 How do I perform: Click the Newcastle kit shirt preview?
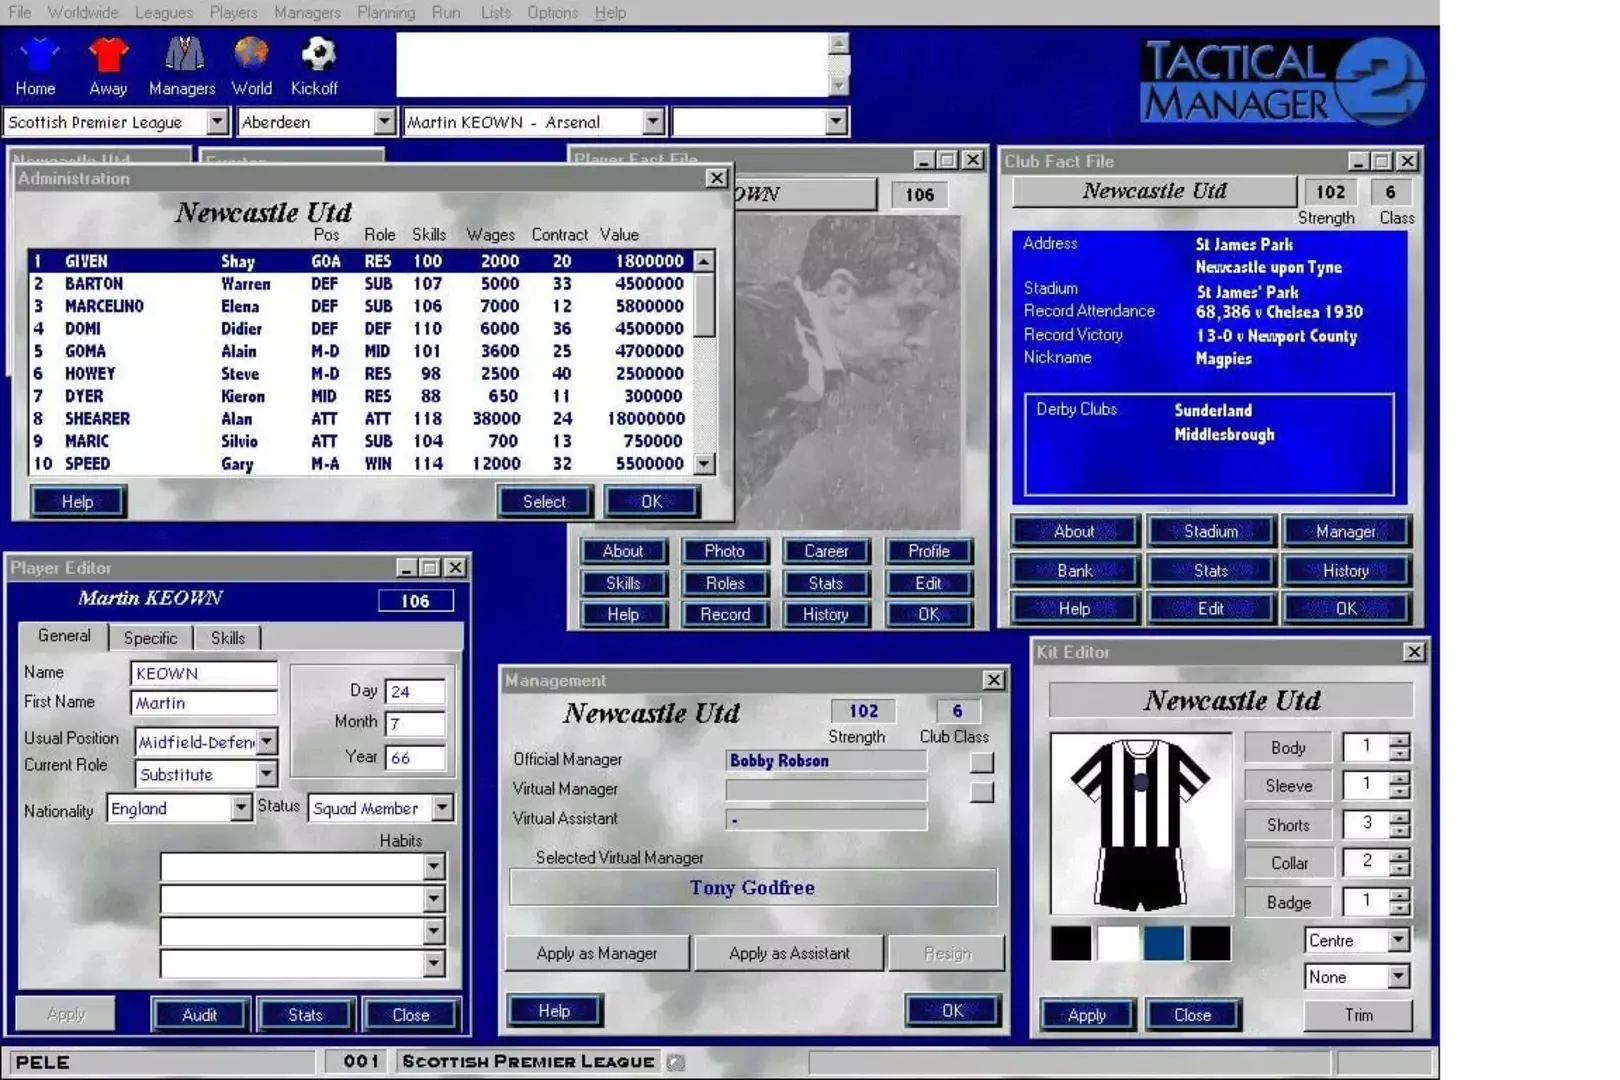click(x=1140, y=823)
